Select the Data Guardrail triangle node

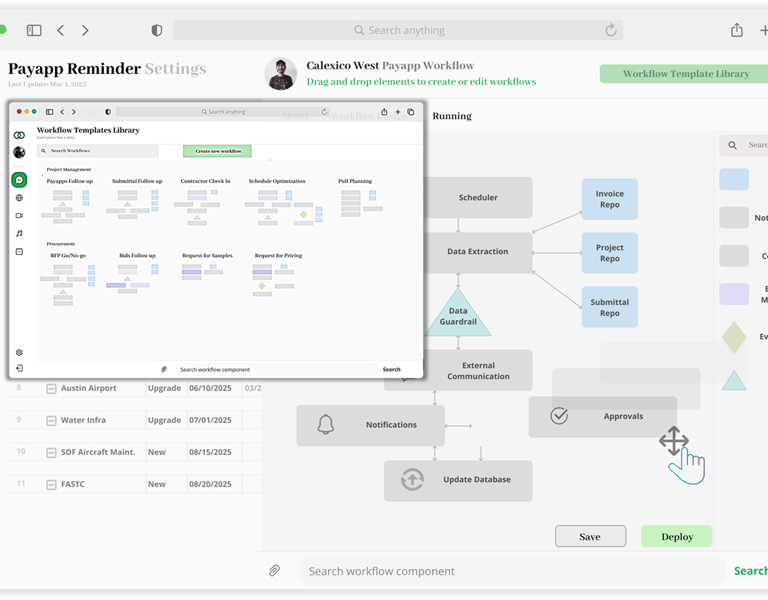pos(458,315)
